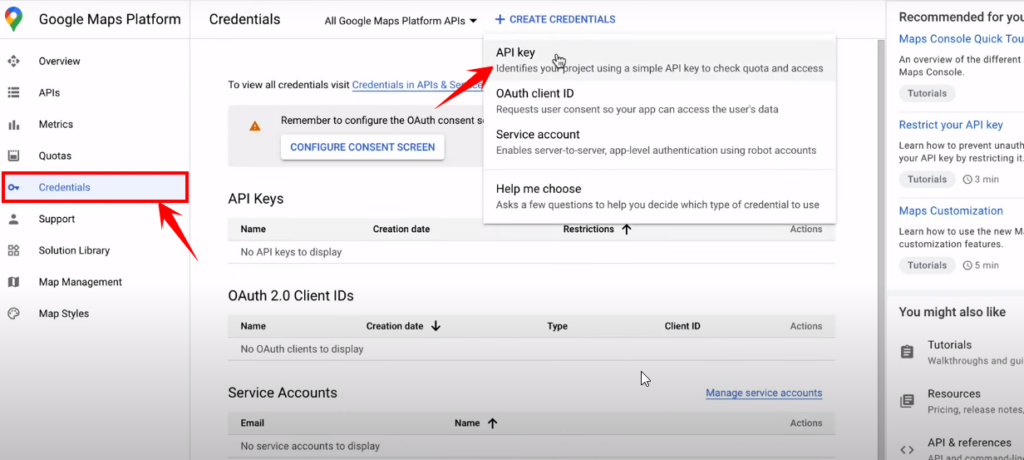Click the Resources document icon
Screen dimensions: 1024x460
(906, 401)
